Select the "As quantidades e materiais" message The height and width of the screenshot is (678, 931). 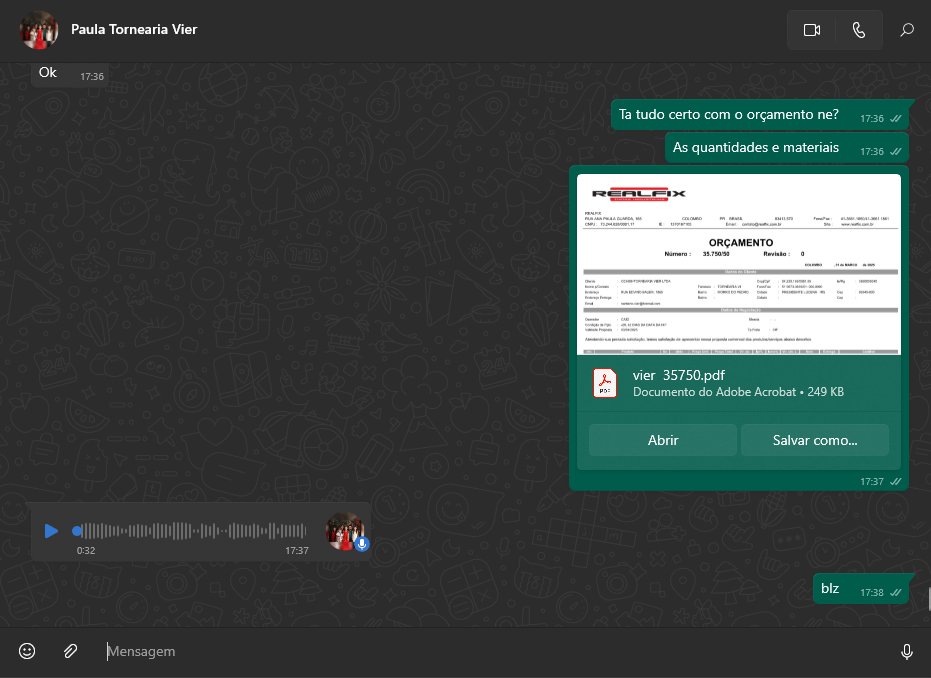click(x=756, y=148)
